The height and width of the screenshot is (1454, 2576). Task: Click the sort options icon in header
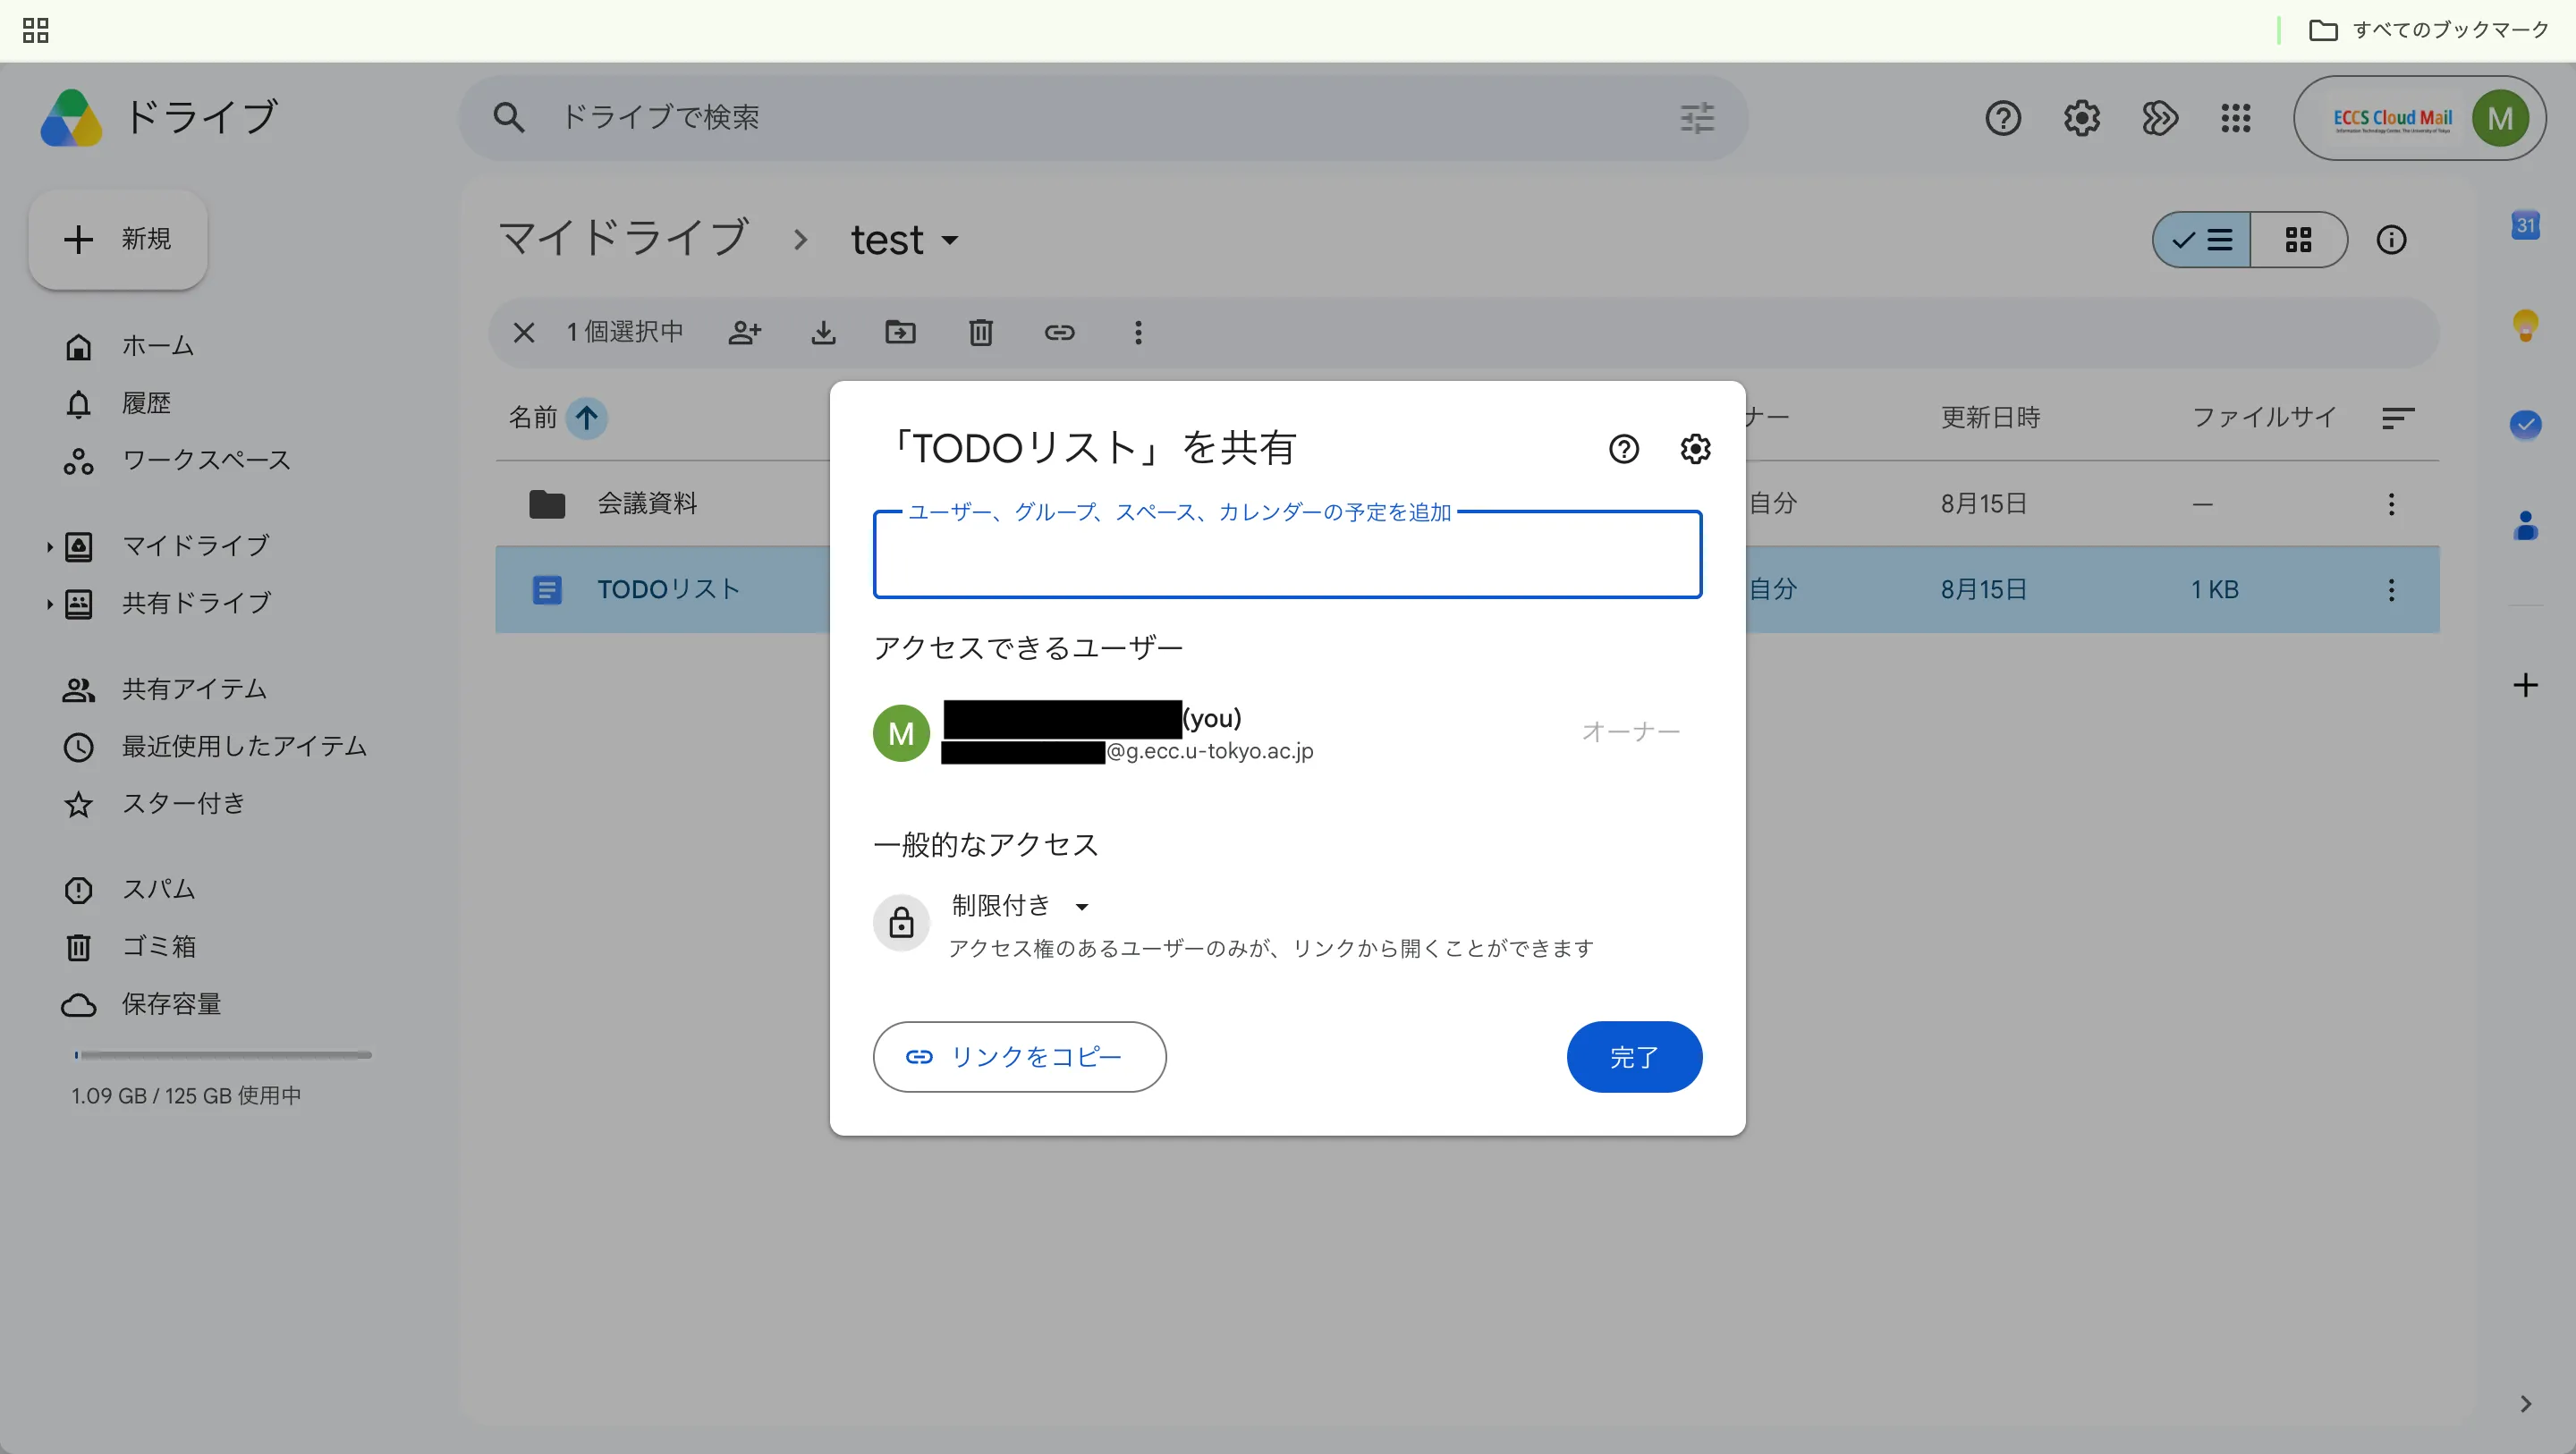[2398, 418]
